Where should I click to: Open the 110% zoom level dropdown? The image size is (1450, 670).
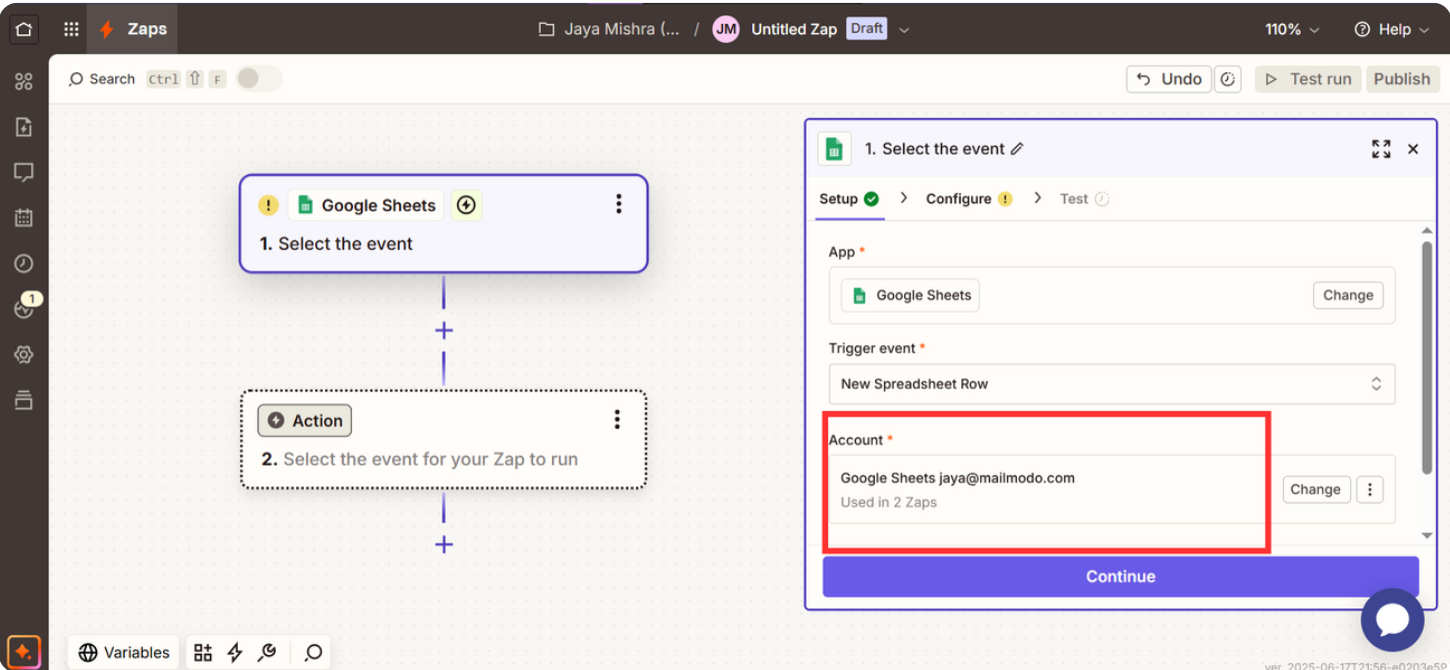coord(1292,29)
